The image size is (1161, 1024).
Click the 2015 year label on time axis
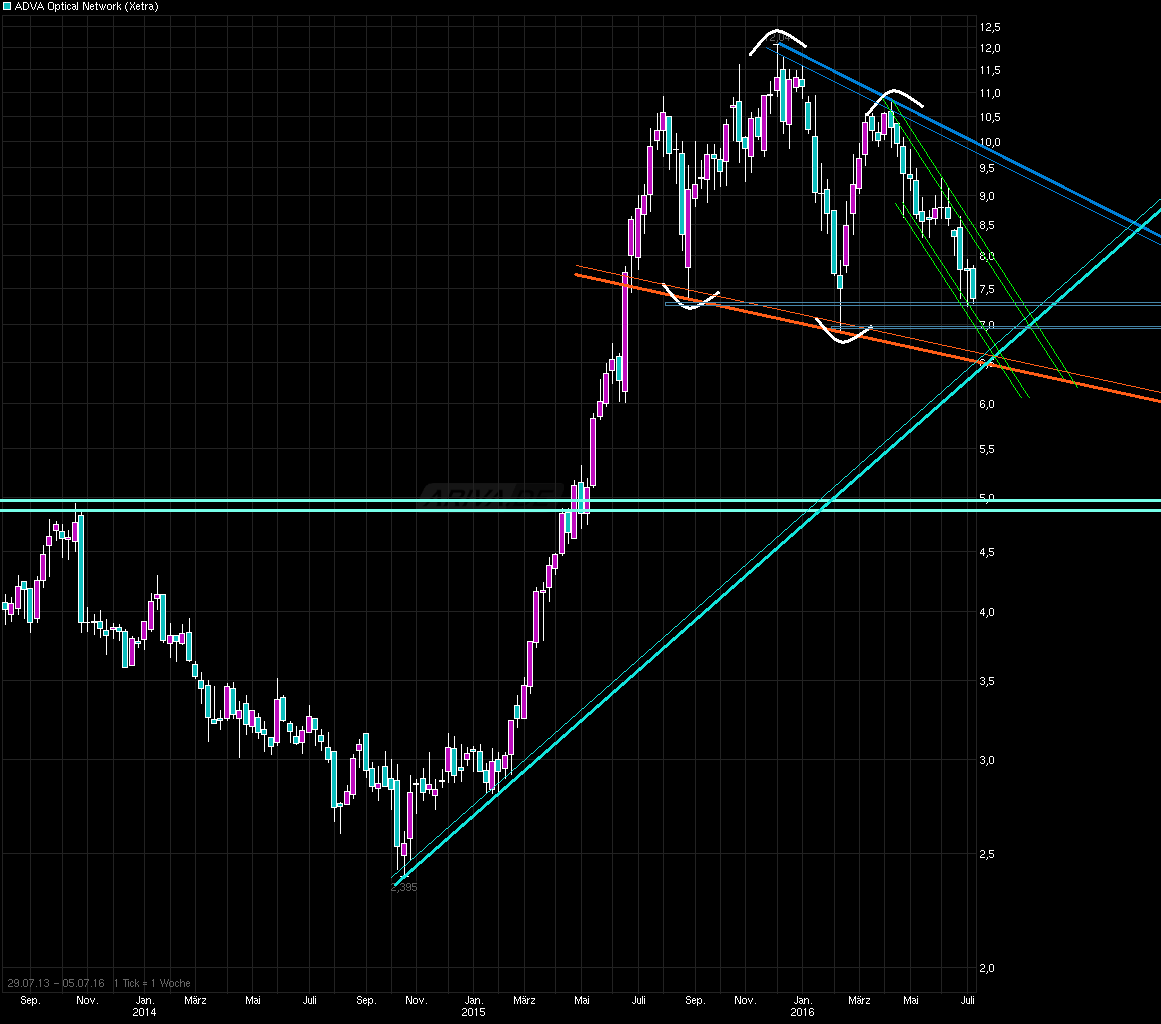[x=473, y=1012]
